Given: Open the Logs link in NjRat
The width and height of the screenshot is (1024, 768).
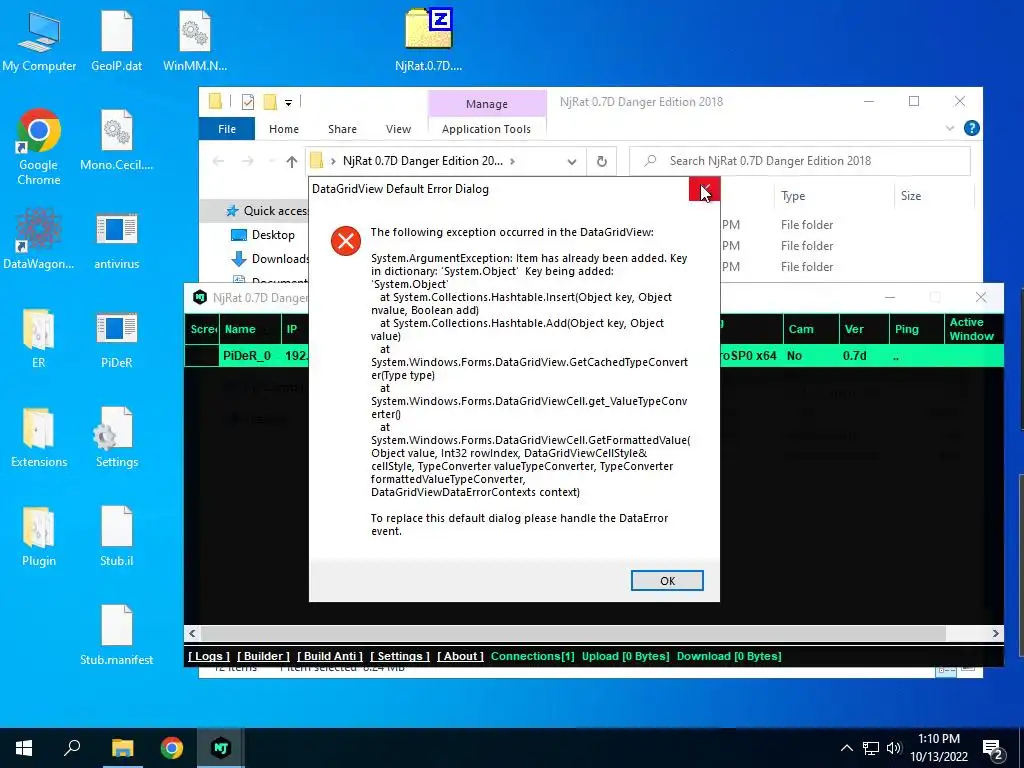Looking at the screenshot, I should click(209, 656).
